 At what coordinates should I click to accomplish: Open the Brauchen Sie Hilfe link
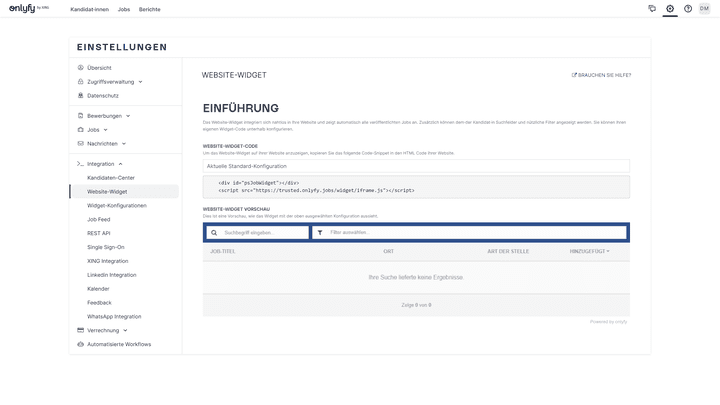pos(601,75)
